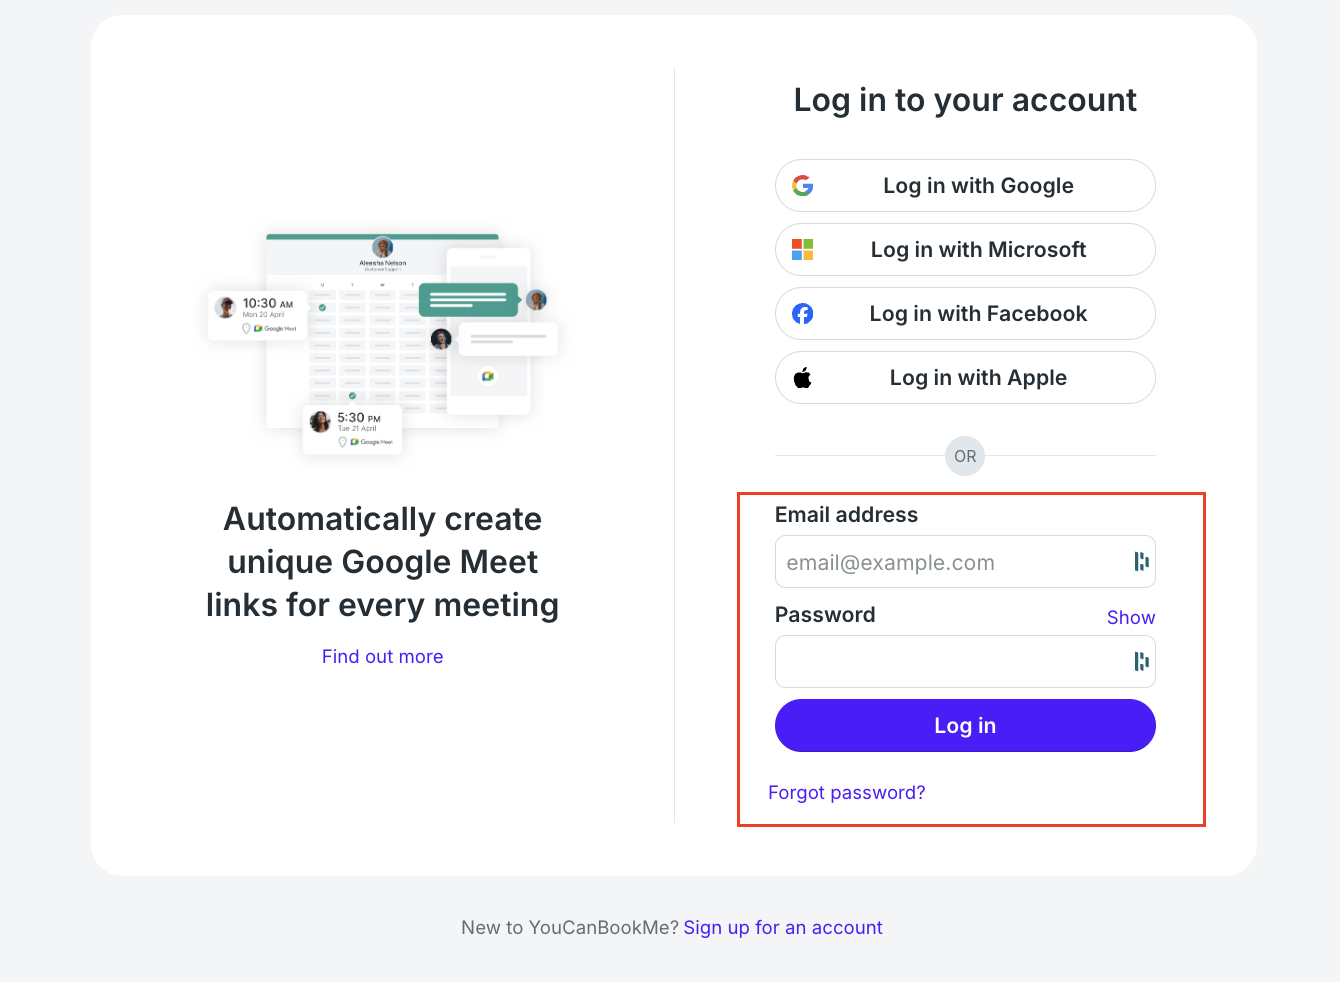This screenshot has width=1340, height=982.
Task: Open Sign up for an account link
Action: click(783, 928)
